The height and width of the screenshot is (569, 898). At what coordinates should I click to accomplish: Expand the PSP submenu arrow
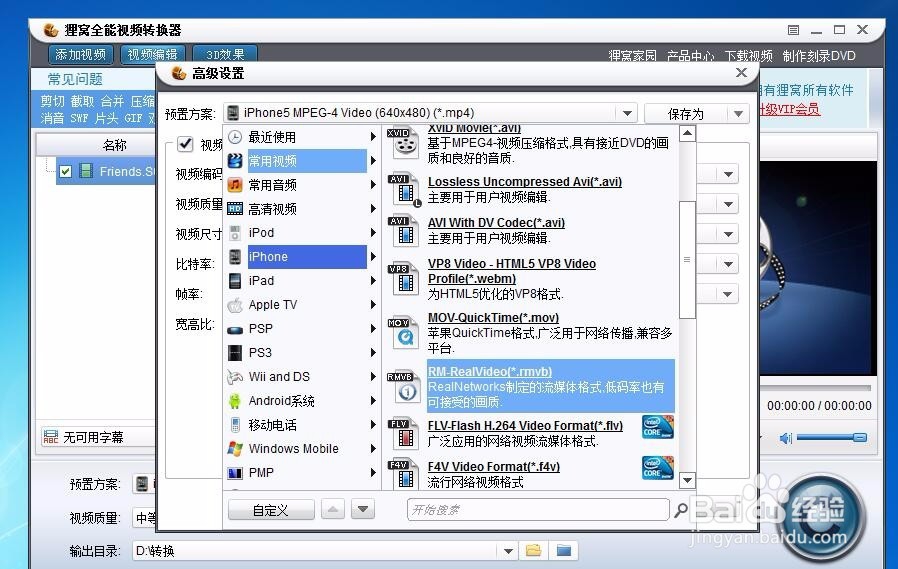373,329
